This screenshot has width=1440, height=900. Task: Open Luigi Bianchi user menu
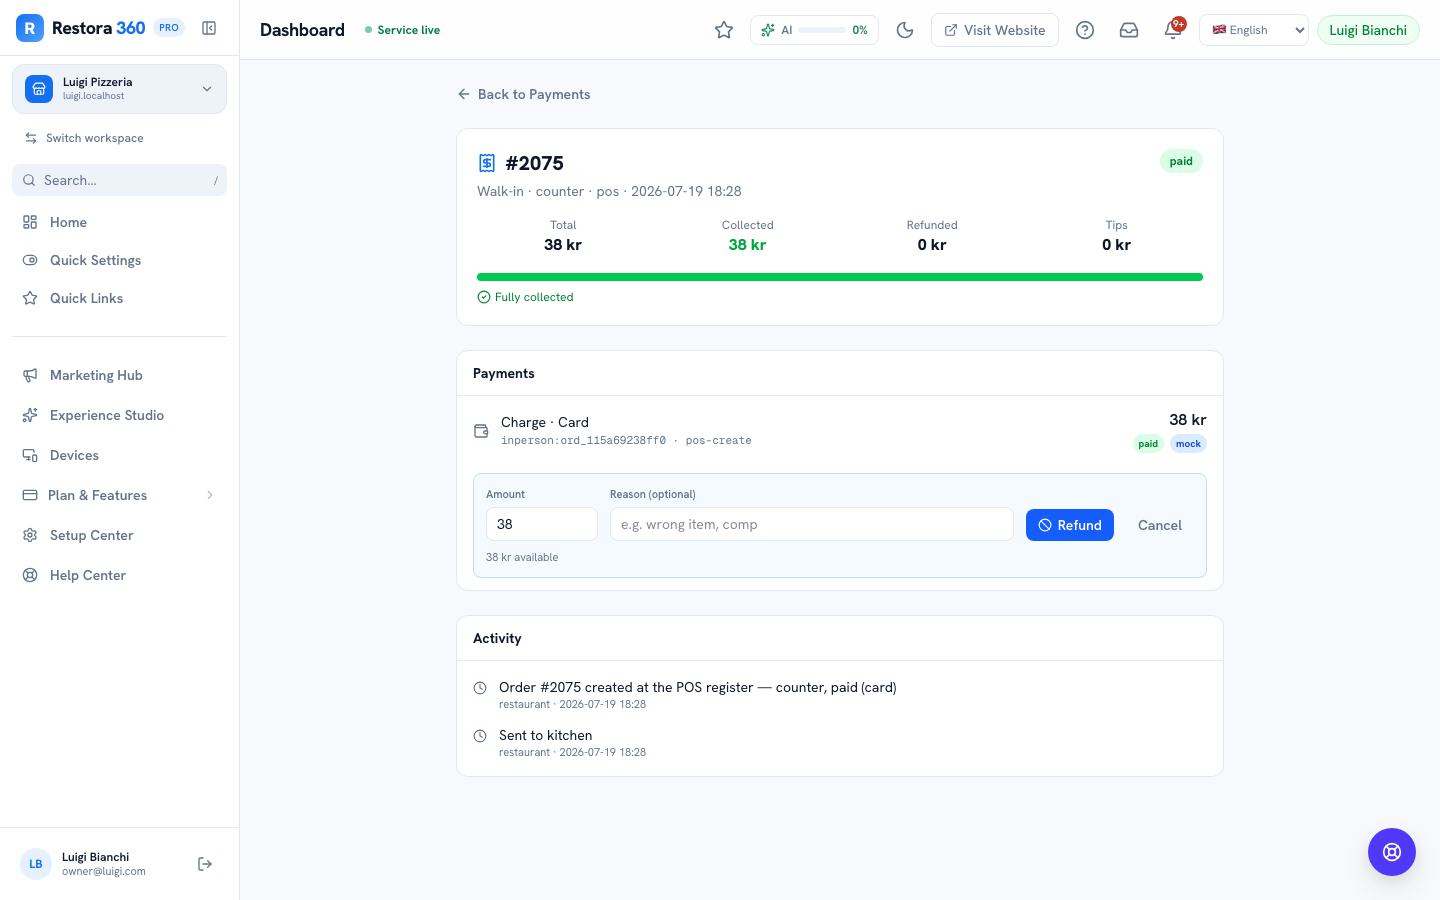(x=1368, y=30)
